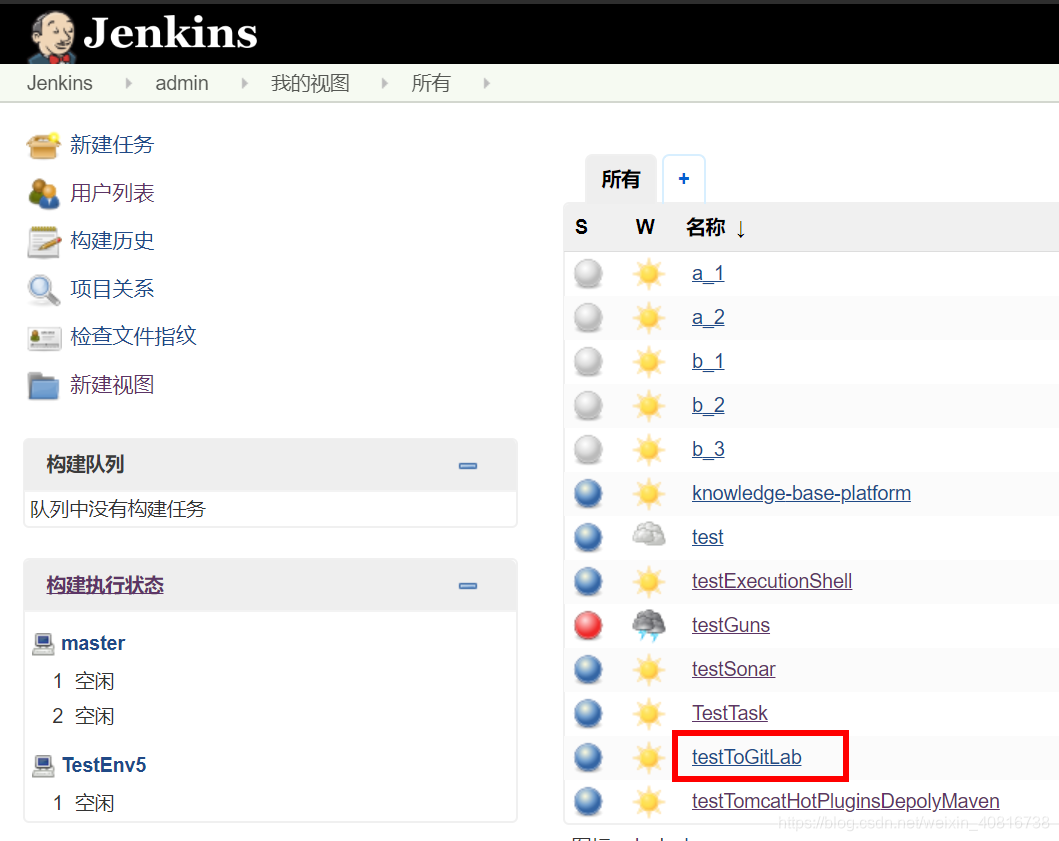Click the grey status ball for a_1

coord(588,274)
